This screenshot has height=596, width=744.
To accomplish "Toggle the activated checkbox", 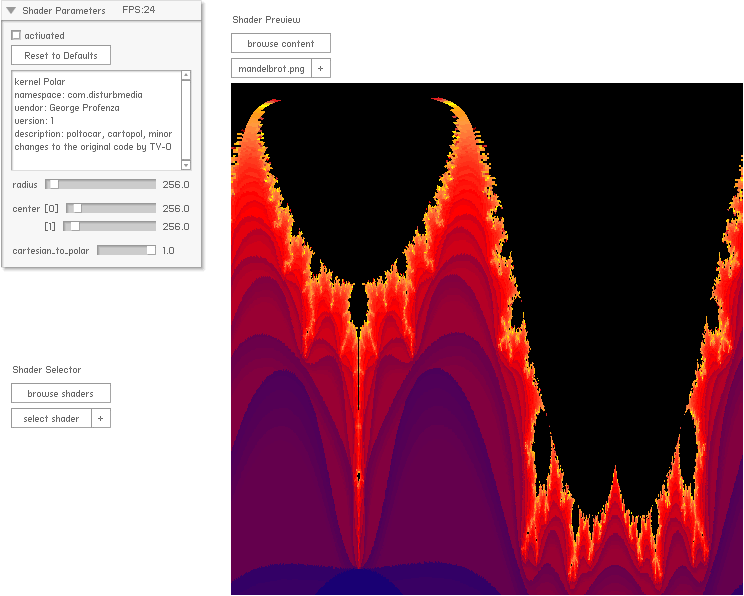I will 16,36.
